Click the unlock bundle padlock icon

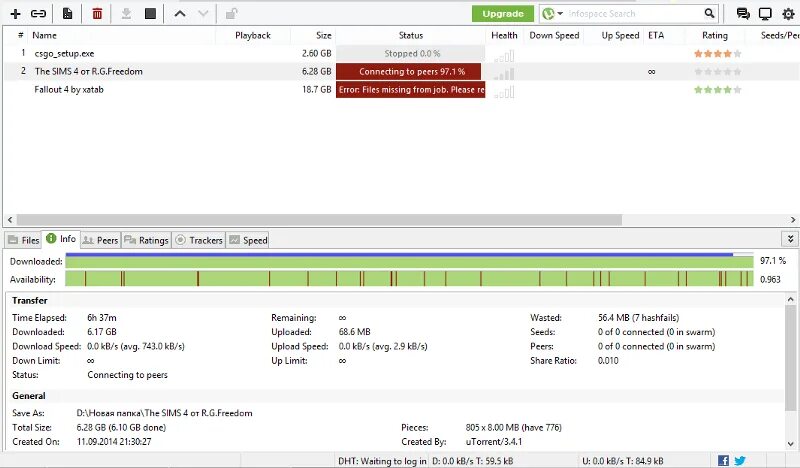click(x=231, y=14)
